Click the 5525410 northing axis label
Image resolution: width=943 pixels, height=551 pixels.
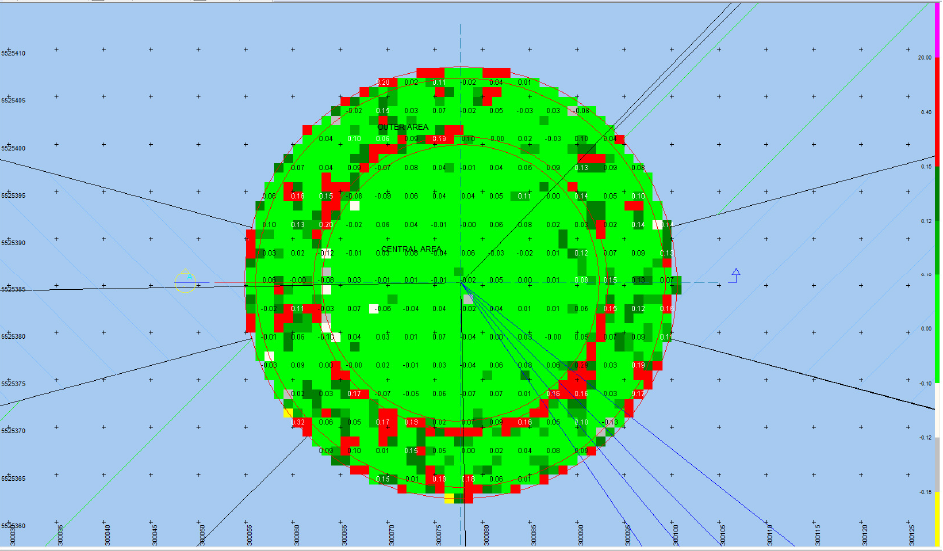click(14, 53)
